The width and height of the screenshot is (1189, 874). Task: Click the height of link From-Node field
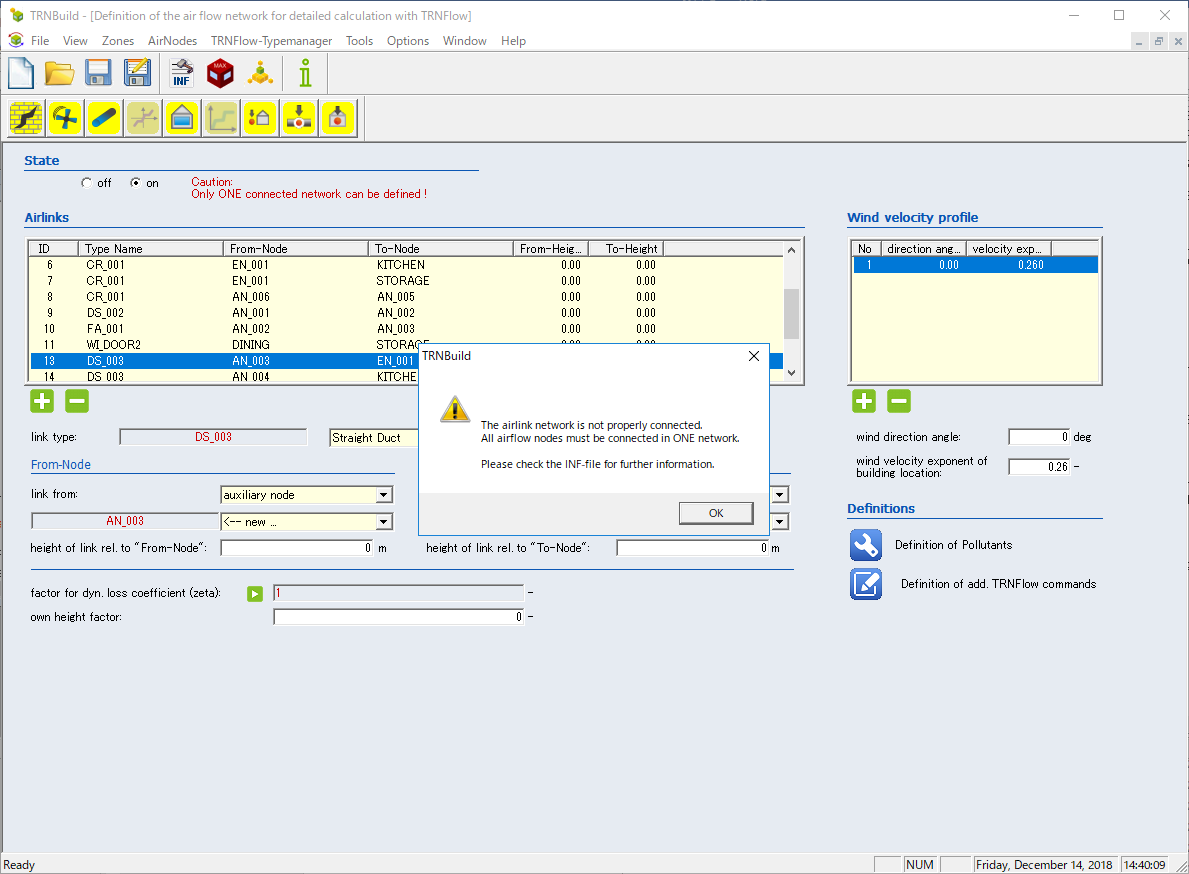pyautogui.click(x=297, y=548)
